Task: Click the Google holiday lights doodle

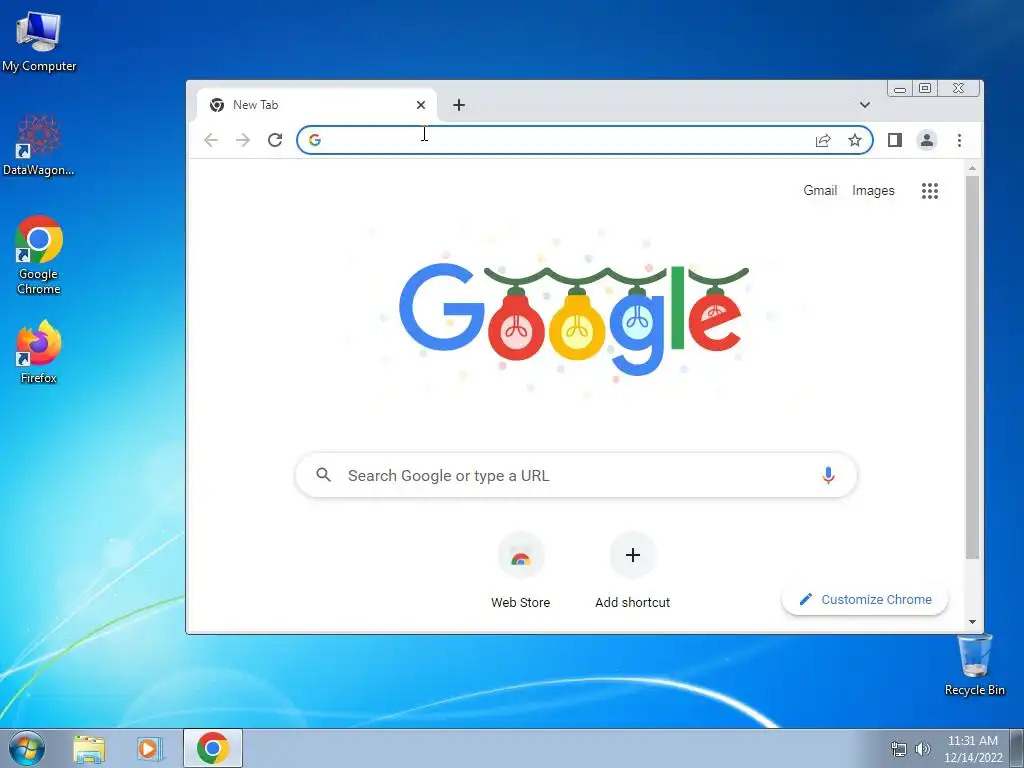Action: tap(574, 320)
